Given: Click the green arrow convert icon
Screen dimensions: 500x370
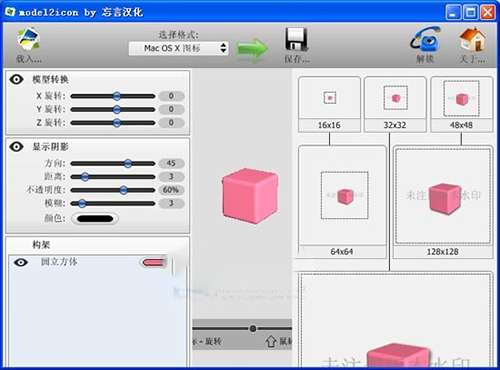Looking at the screenshot, I should point(252,49).
